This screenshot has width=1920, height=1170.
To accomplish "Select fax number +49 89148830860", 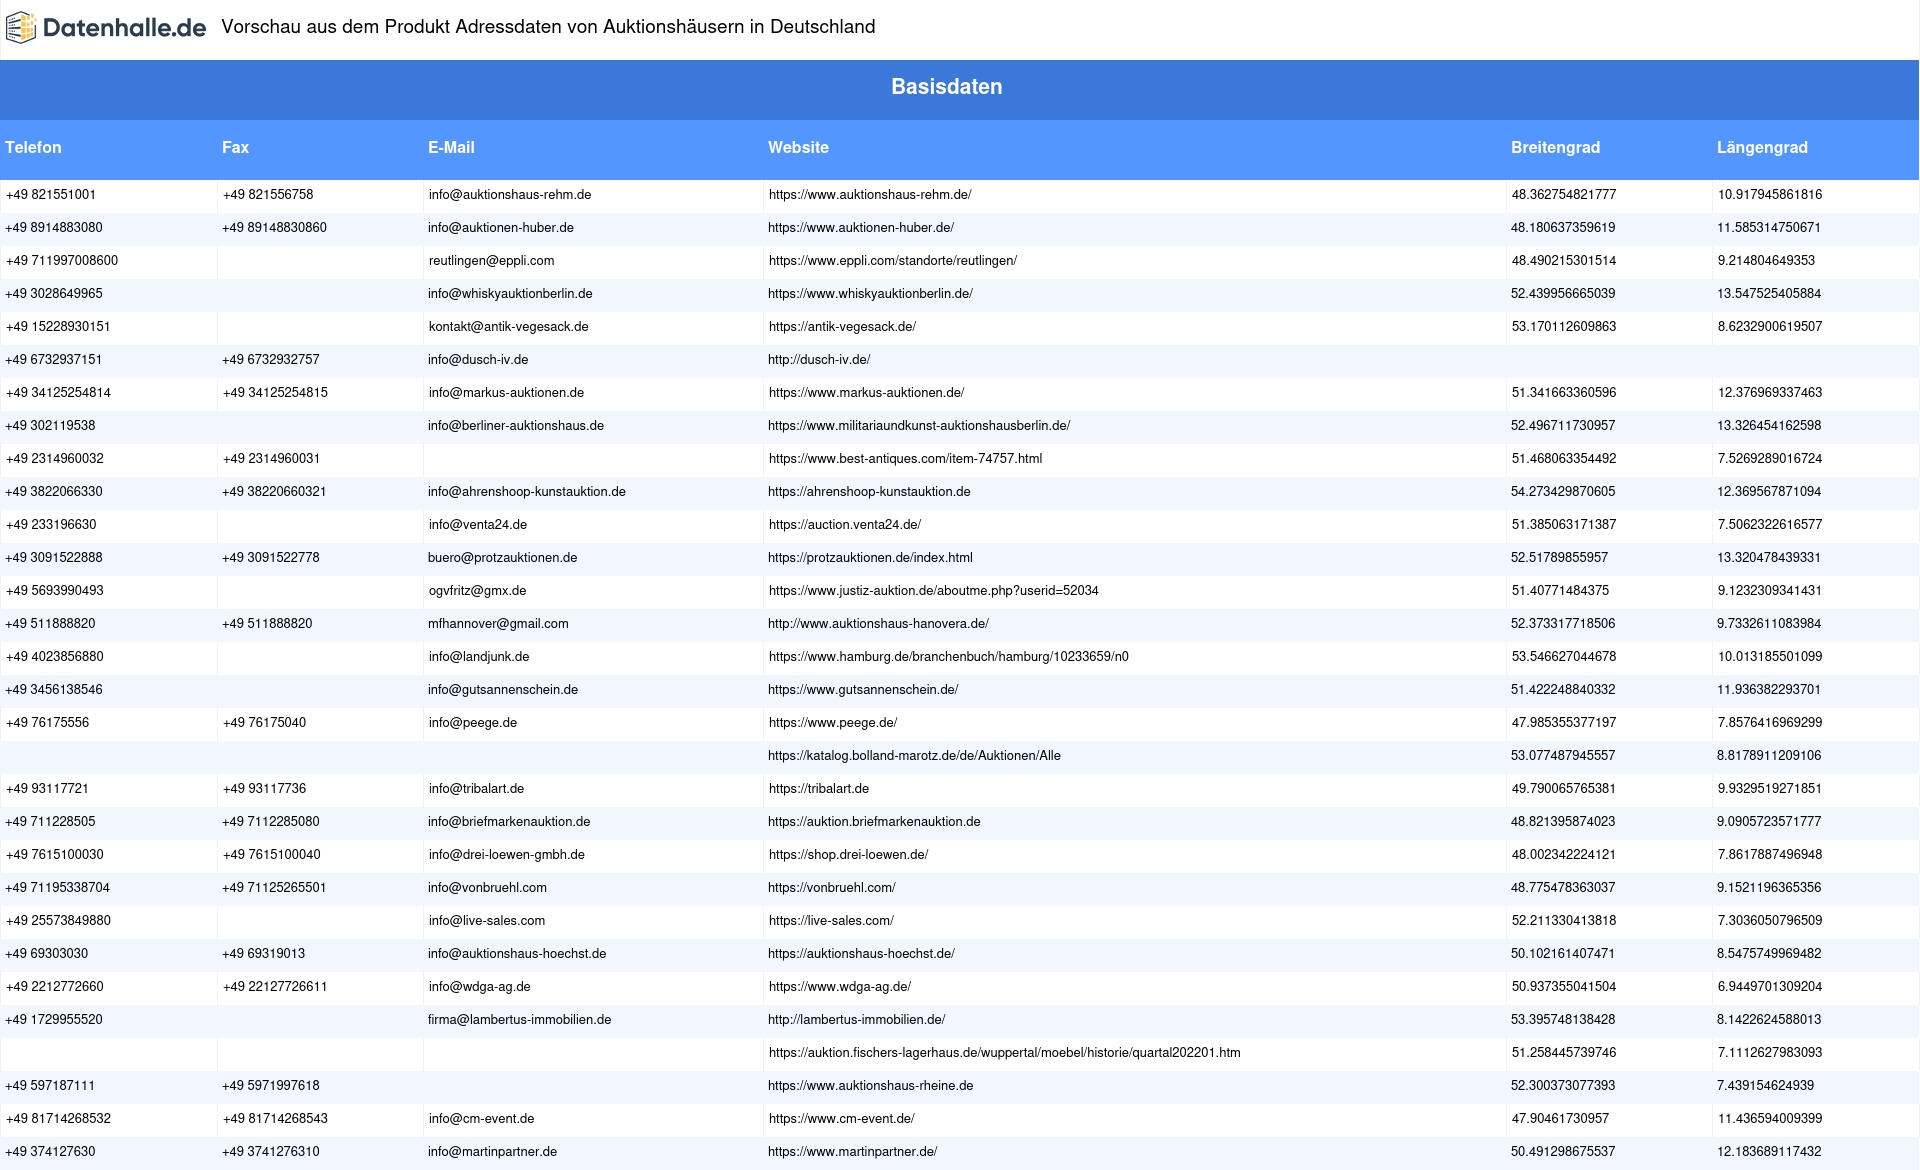I will [x=274, y=228].
